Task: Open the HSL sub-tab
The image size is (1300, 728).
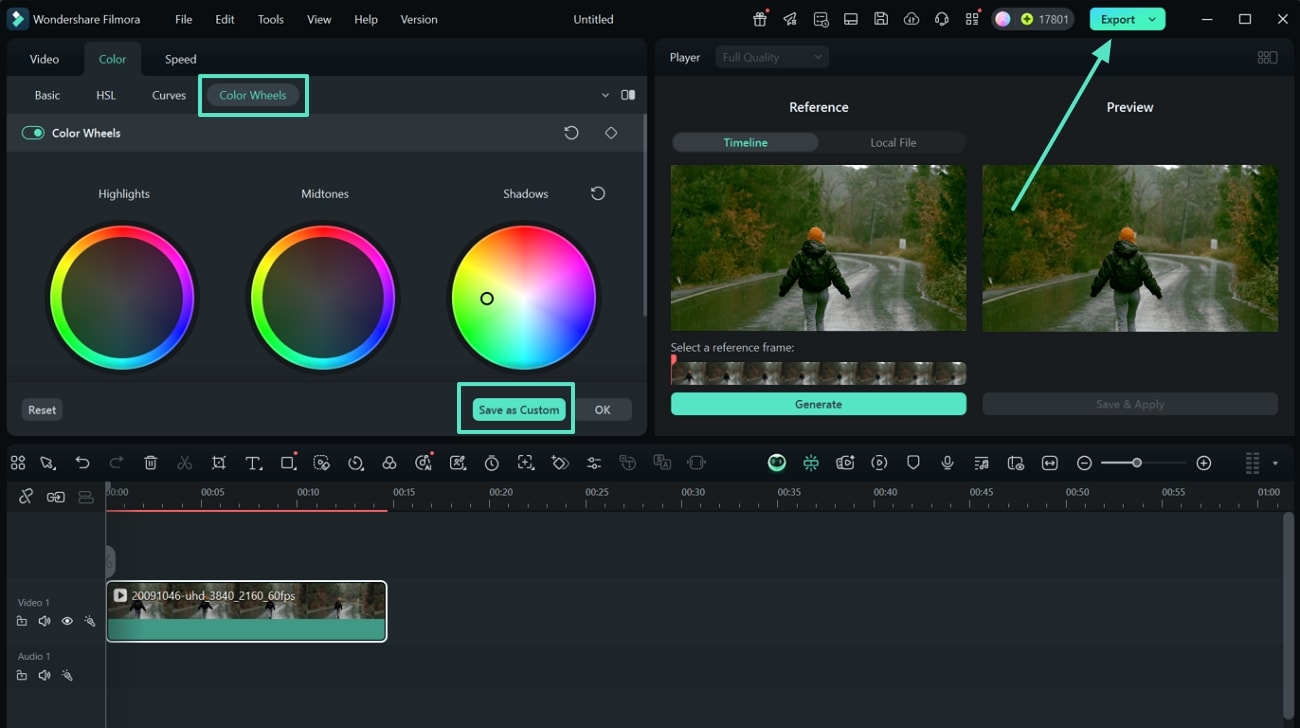Action: click(x=106, y=95)
